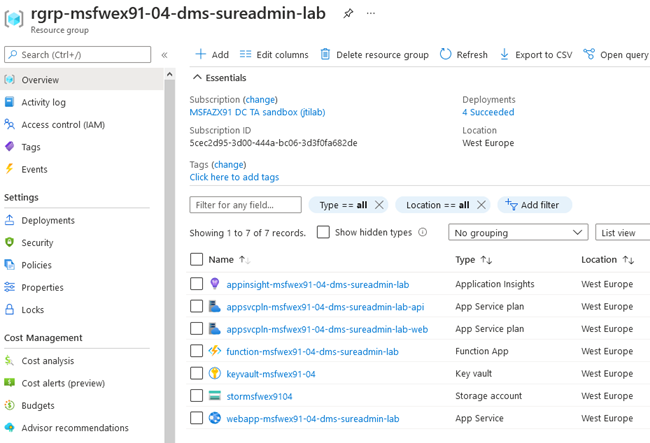Click the Open query icon

(x=589, y=54)
